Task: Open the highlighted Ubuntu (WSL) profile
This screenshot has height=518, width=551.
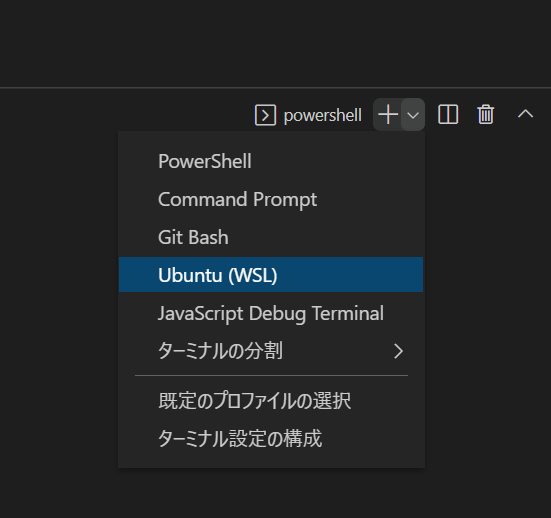Action: pyautogui.click(x=271, y=274)
